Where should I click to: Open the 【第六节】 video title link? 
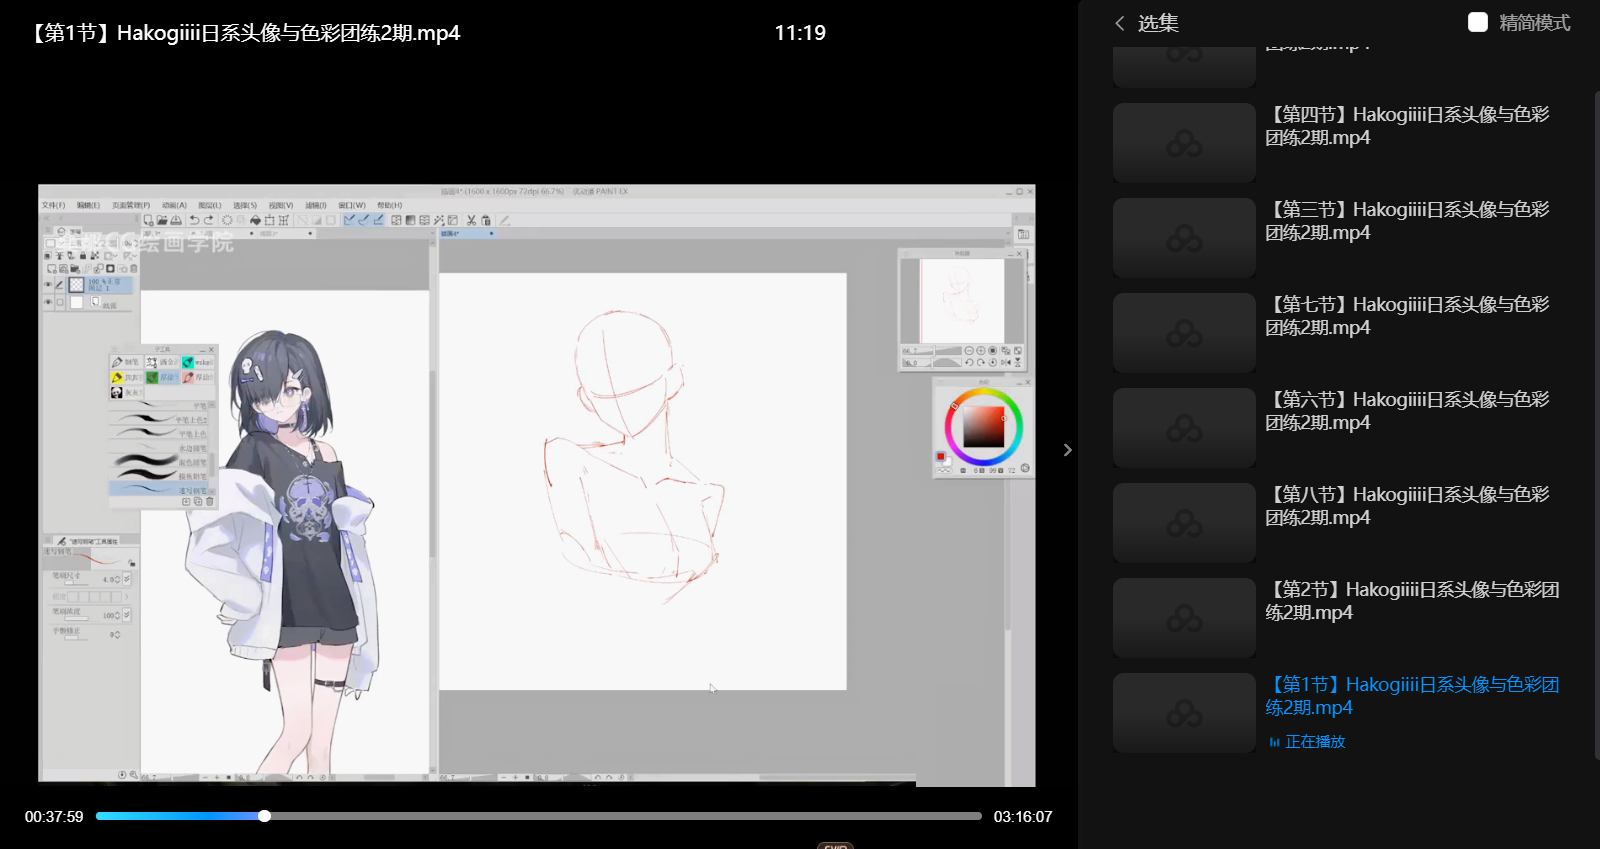(1407, 411)
